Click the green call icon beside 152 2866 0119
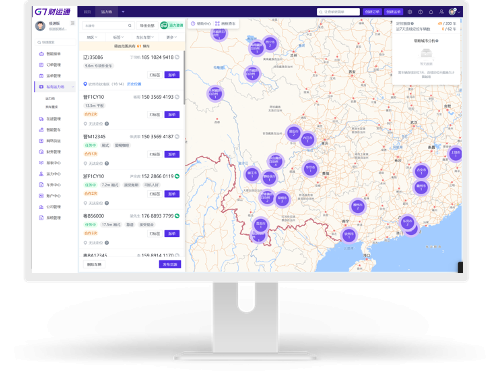Image resolution: width=500 pixels, height=382 pixels. pyautogui.click(x=177, y=176)
